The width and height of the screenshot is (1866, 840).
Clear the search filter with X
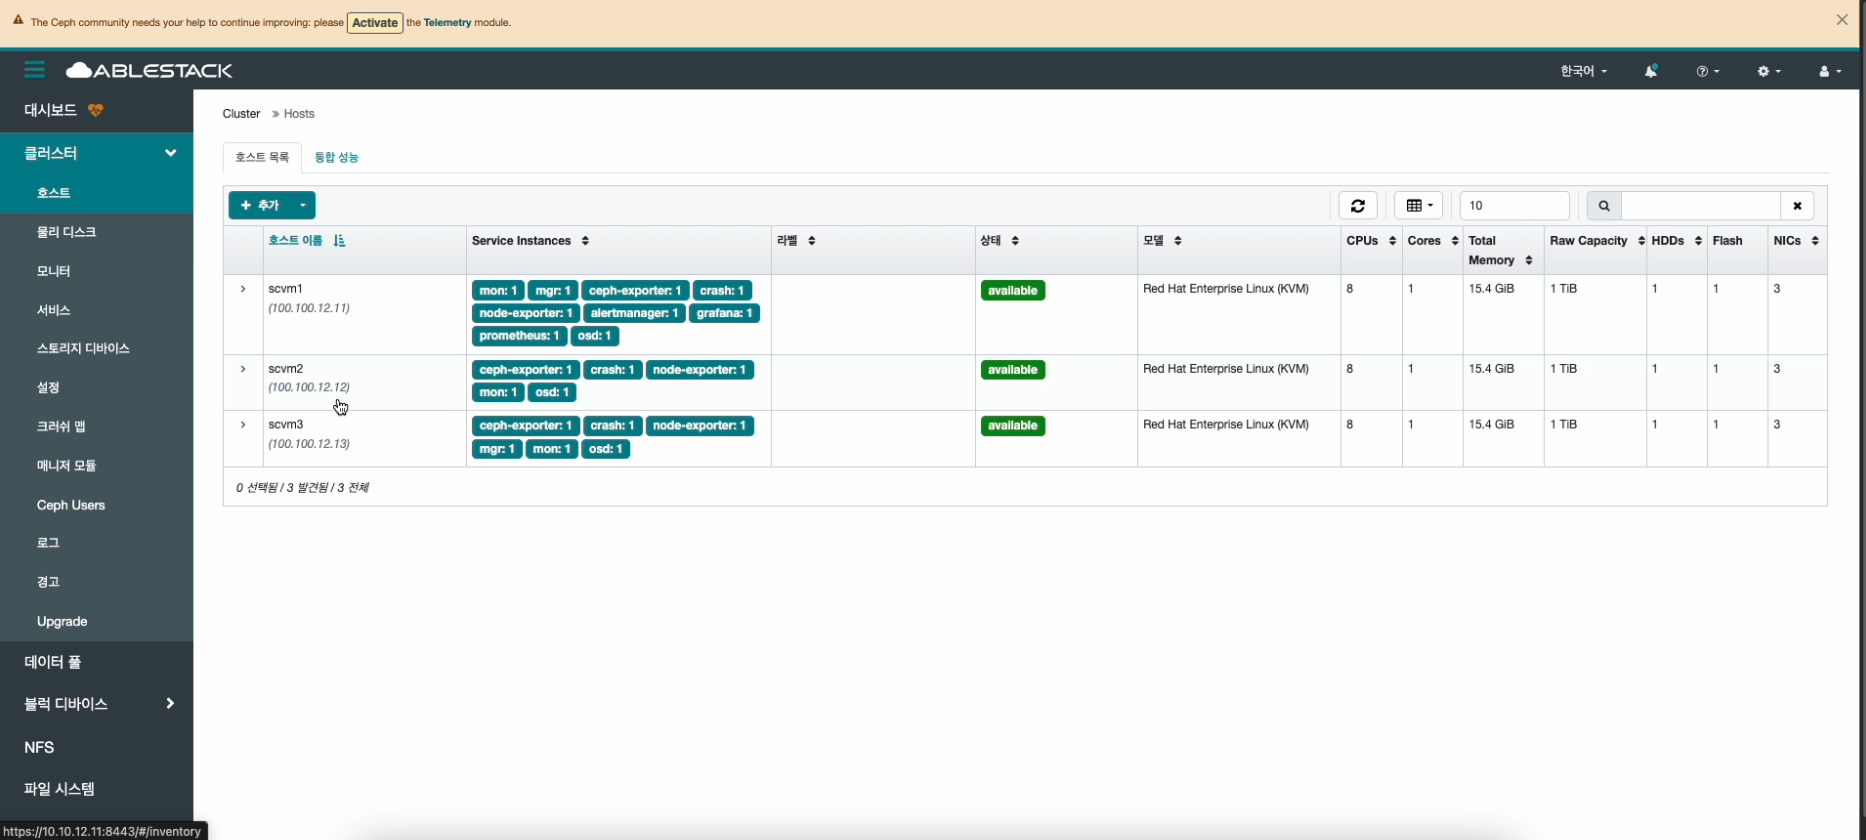pyautogui.click(x=1797, y=205)
